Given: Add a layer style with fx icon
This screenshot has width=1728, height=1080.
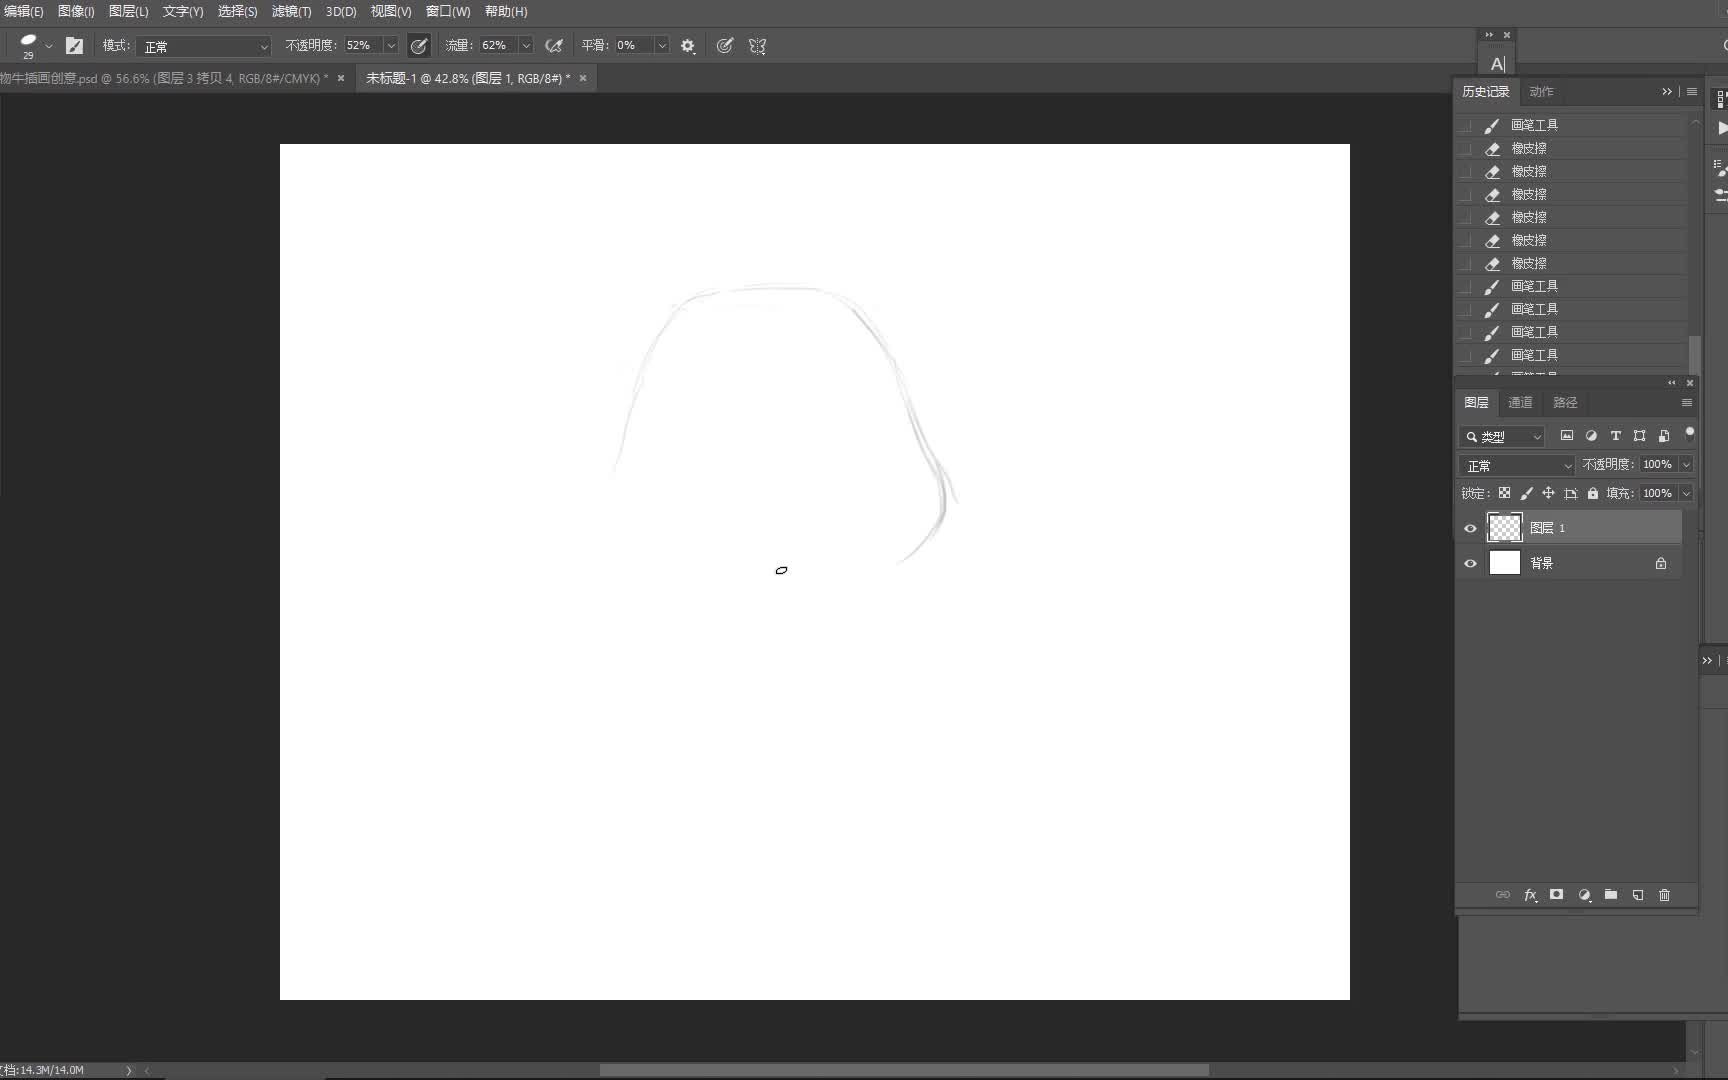Looking at the screenshot, I should point(1530,895).
